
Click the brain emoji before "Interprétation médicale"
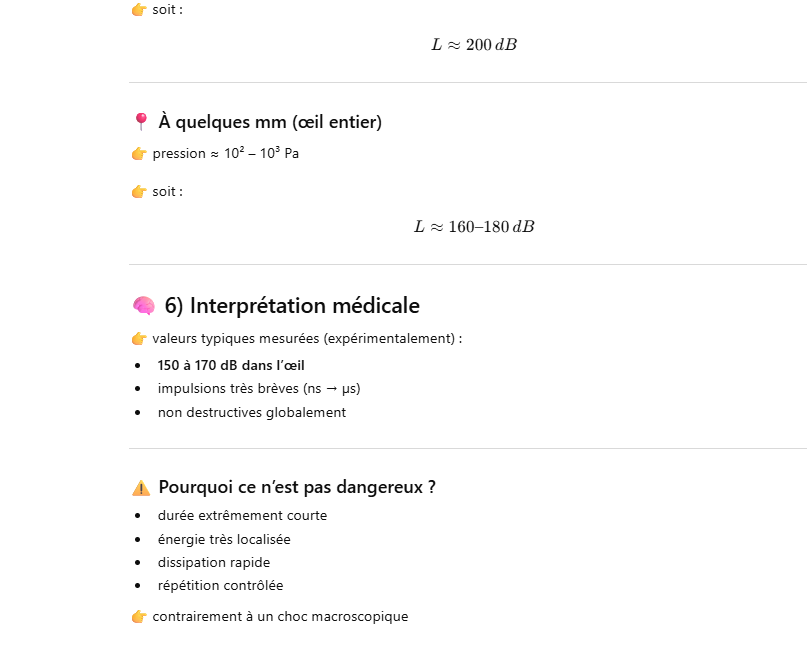click(x=143, y=306)
